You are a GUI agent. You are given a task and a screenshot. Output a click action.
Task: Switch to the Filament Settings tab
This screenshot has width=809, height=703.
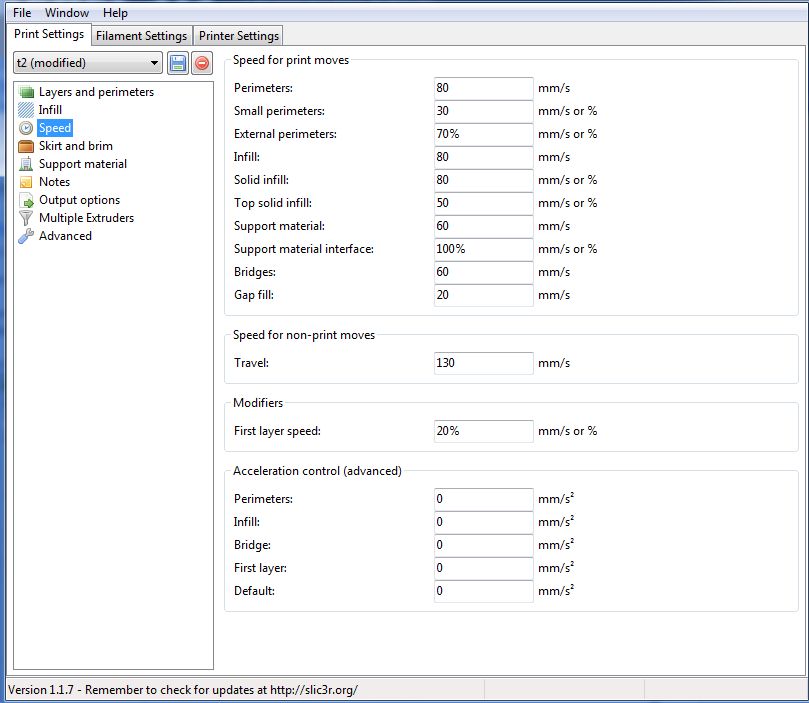tap(141, 36)
